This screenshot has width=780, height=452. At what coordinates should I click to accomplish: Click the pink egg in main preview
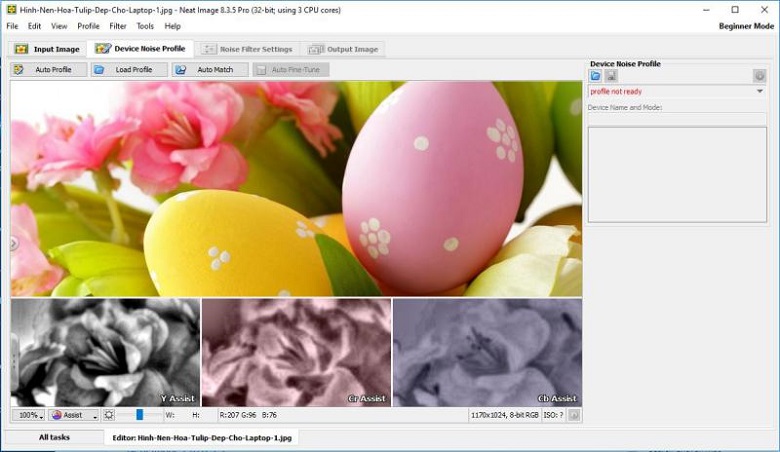coord(432,186)
